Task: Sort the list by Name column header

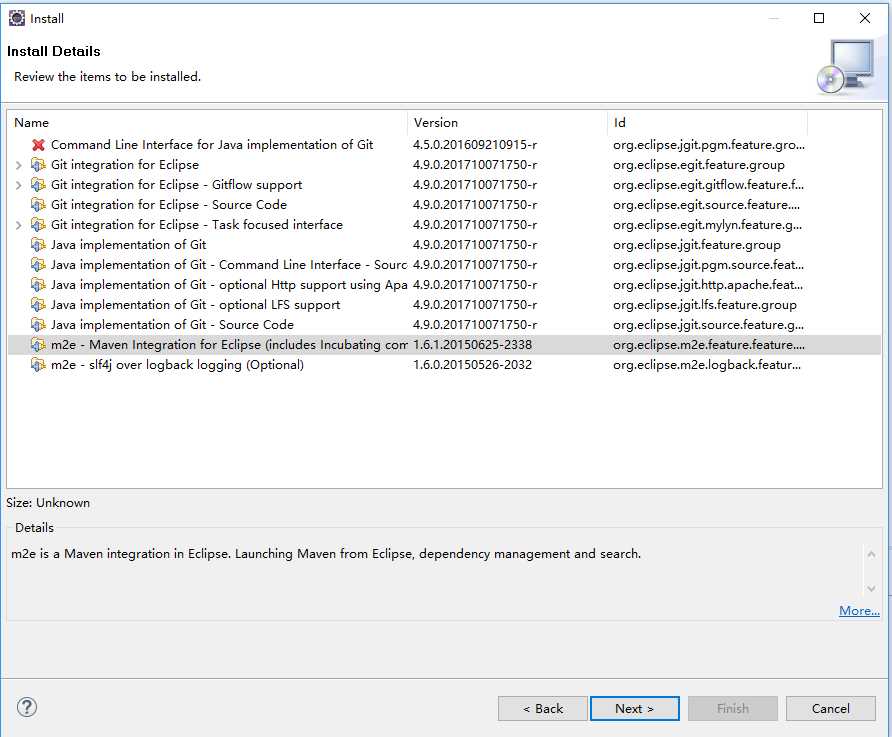Action: tap(208, 123)
